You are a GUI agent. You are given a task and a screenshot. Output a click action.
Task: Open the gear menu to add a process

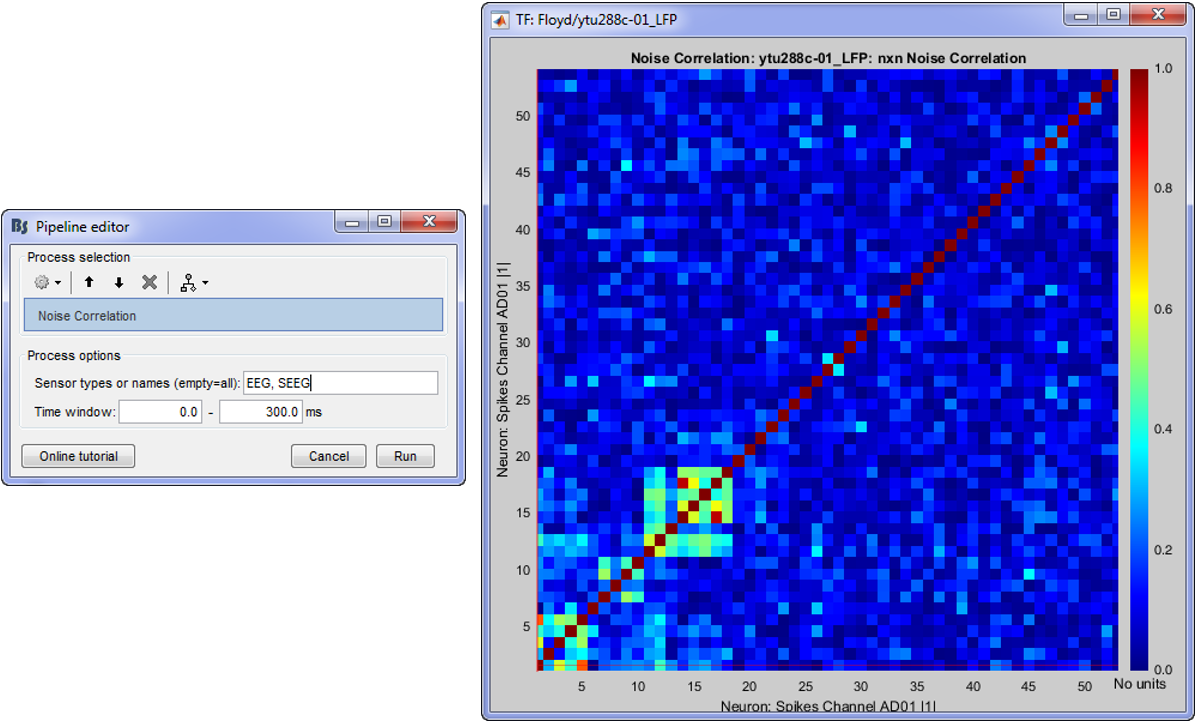tap(47, 283)
